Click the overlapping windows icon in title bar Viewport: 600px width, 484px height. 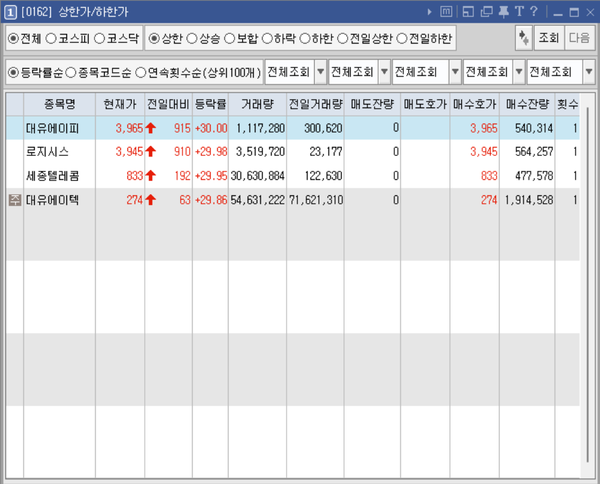(x=485, y=11)
